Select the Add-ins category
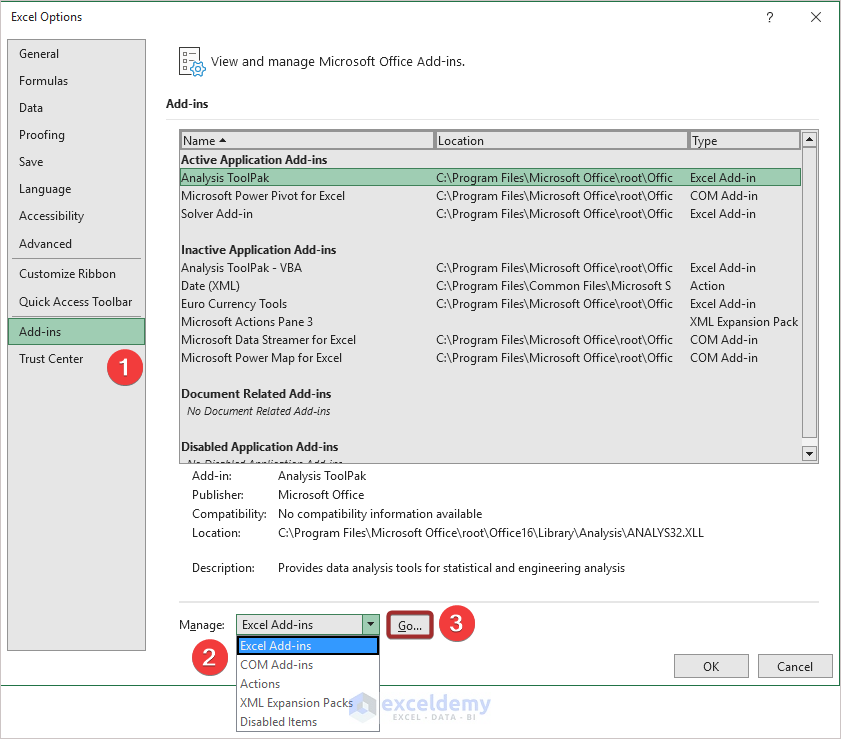 76,331
